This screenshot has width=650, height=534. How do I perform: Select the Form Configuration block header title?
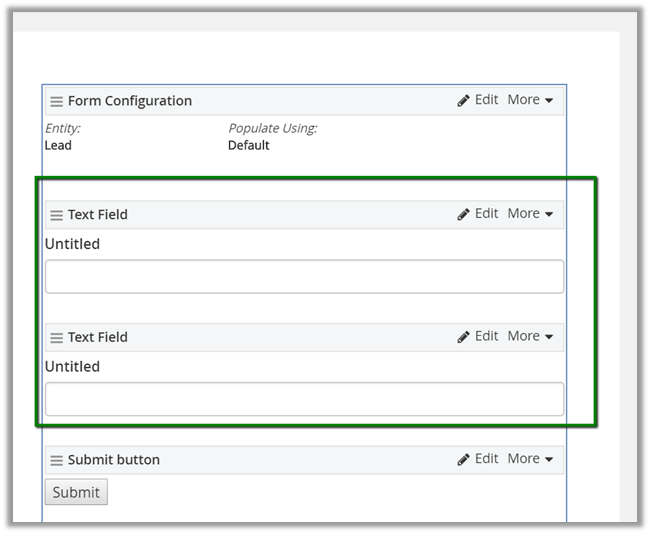(x=129, y=101)
